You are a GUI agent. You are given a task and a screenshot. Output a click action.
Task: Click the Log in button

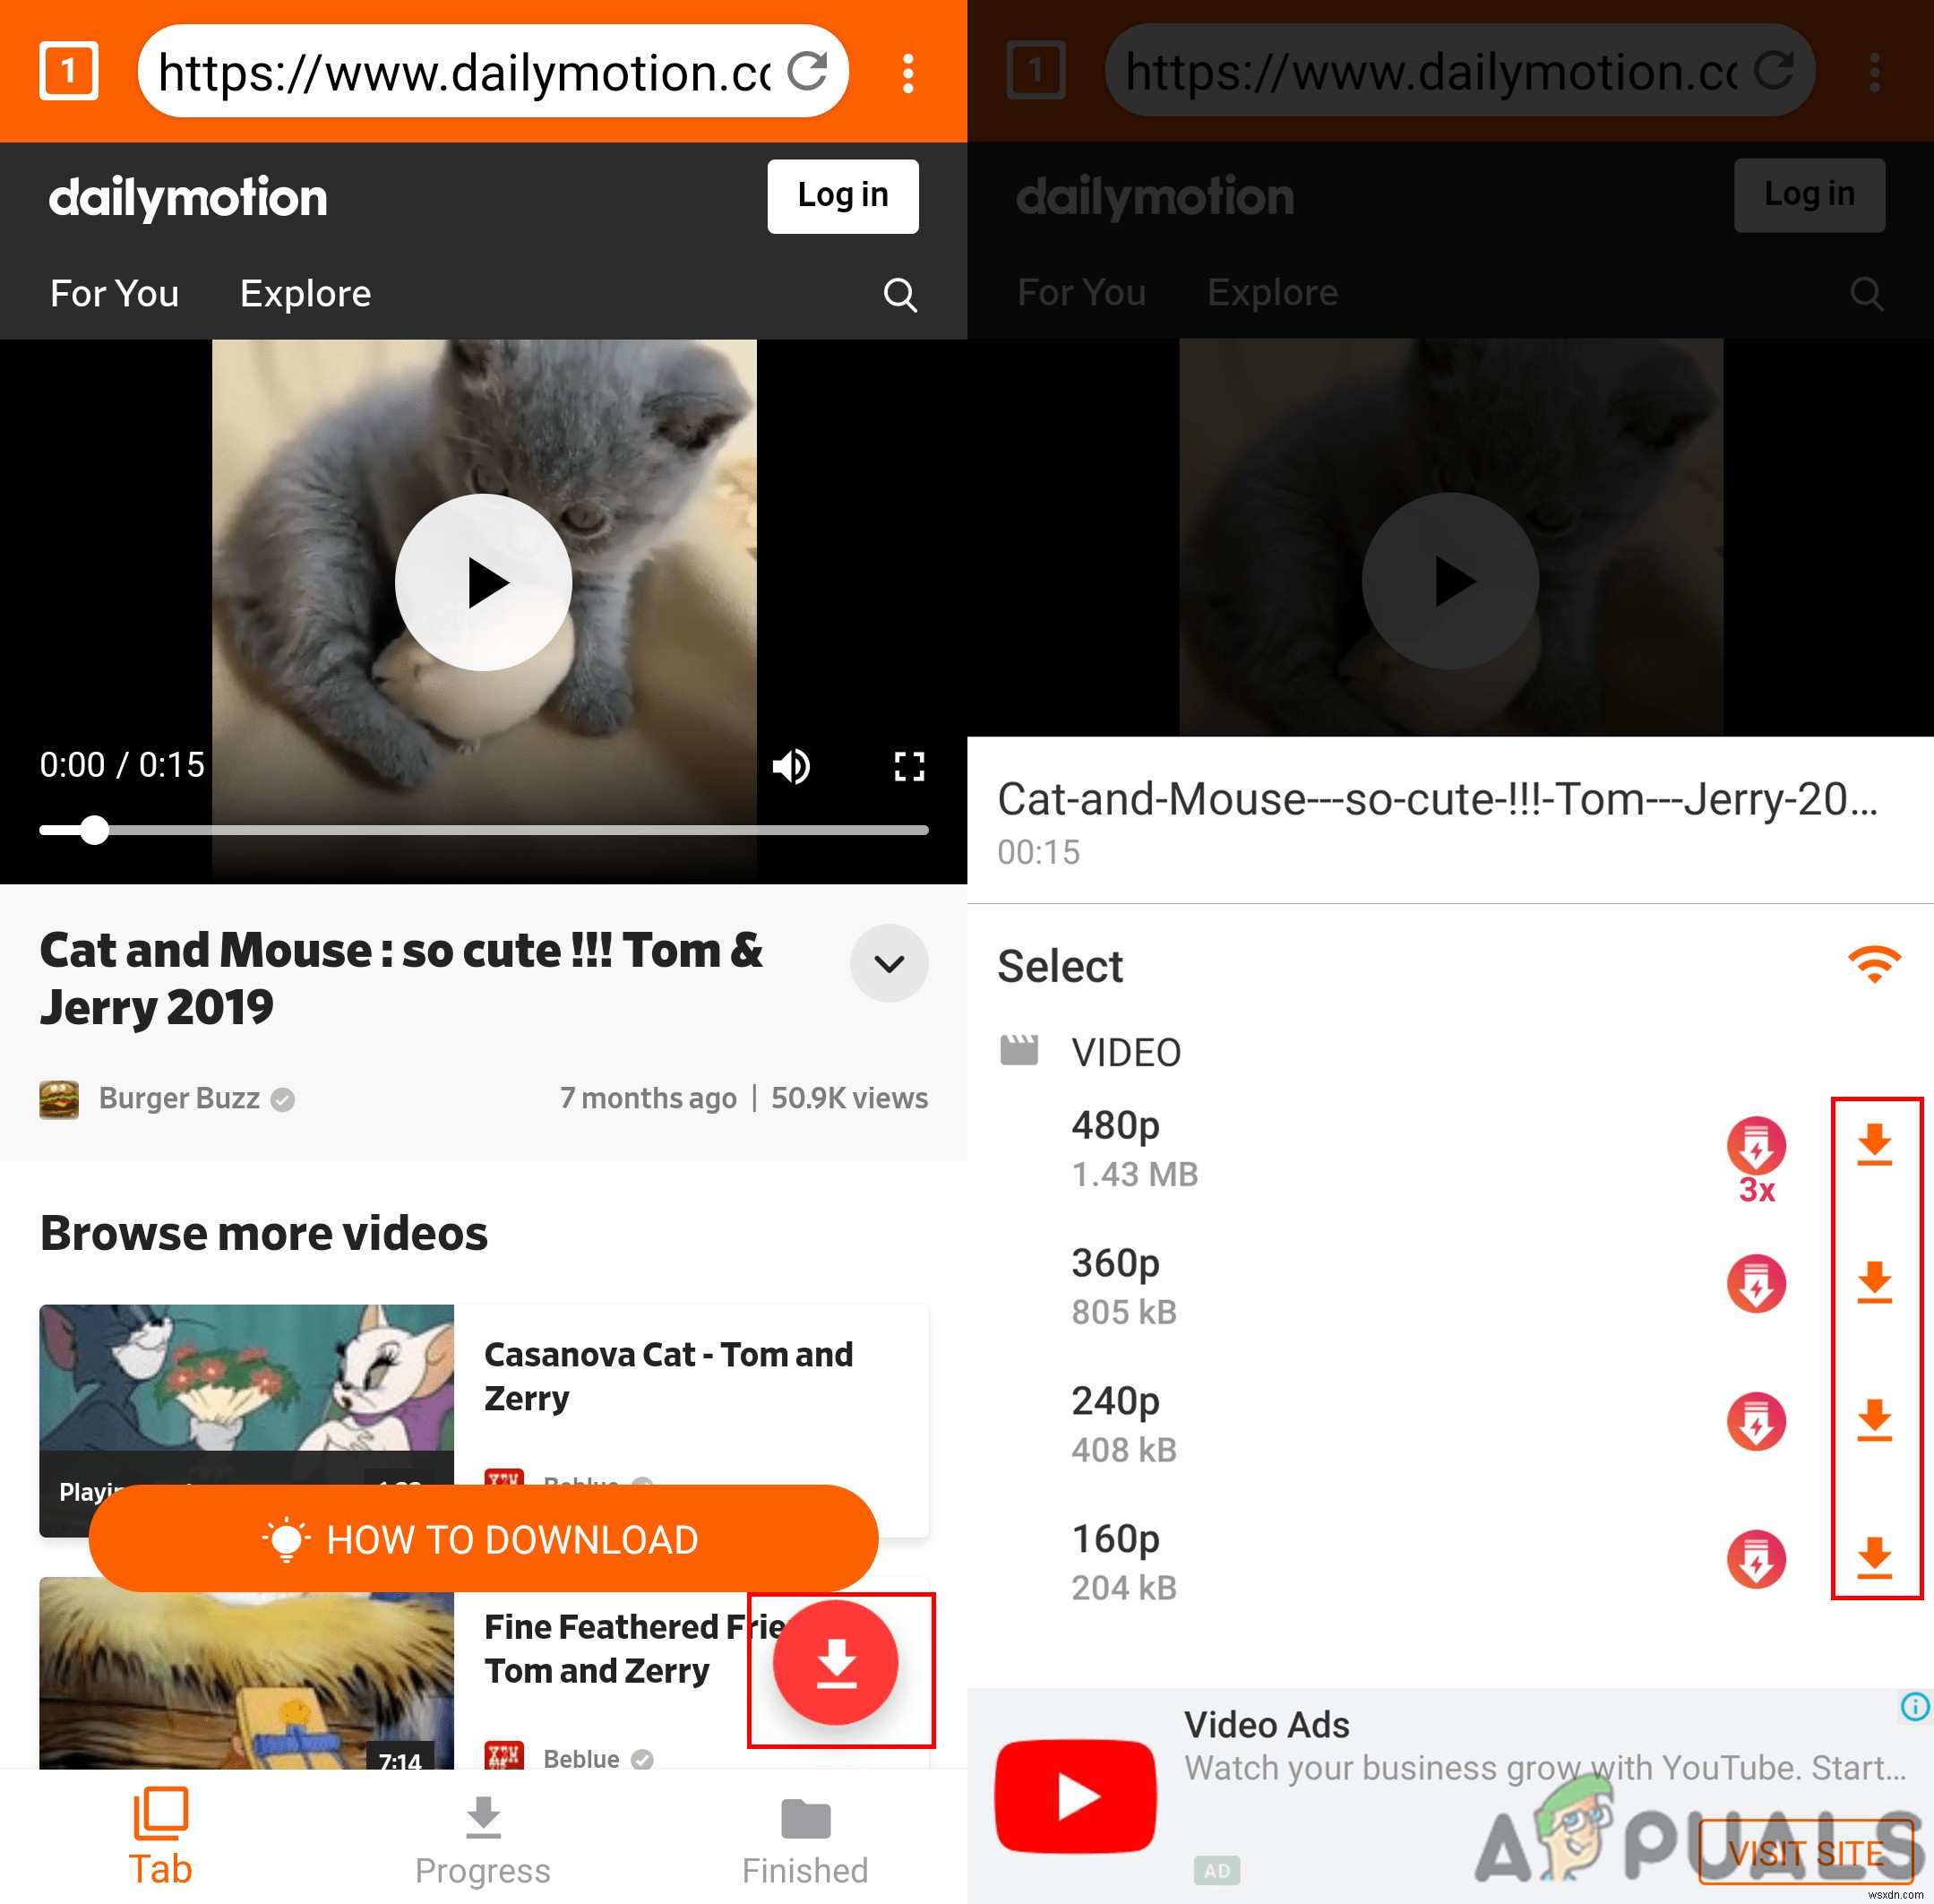click(x=844, y=195)
